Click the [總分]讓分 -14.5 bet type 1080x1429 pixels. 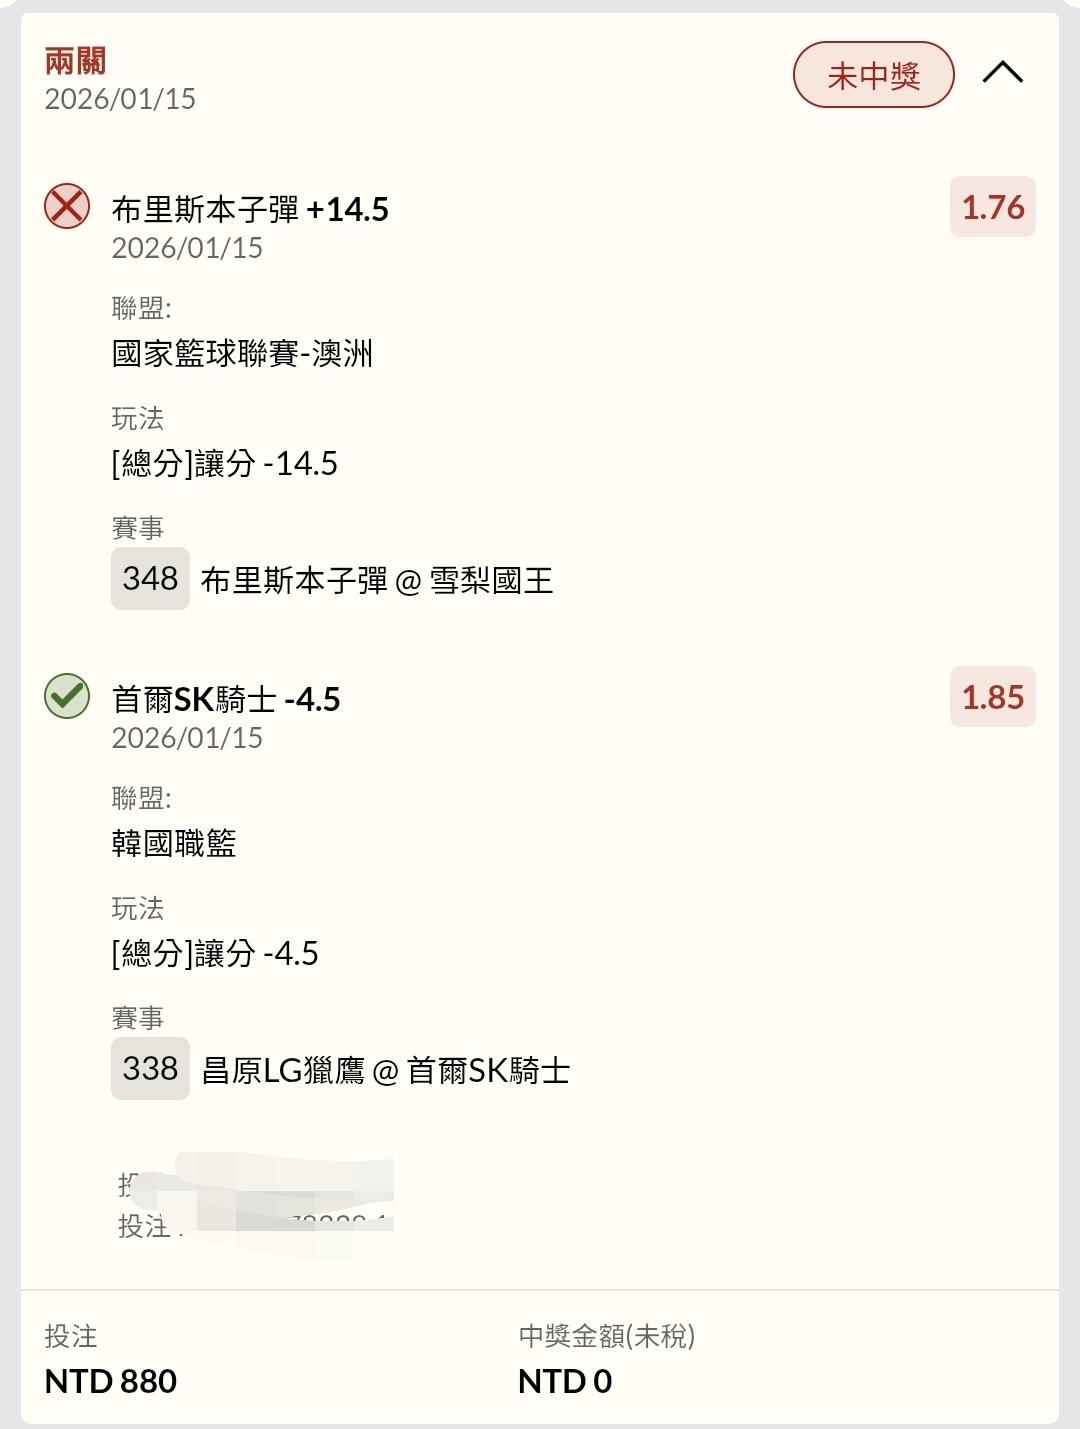pos(225,464)
